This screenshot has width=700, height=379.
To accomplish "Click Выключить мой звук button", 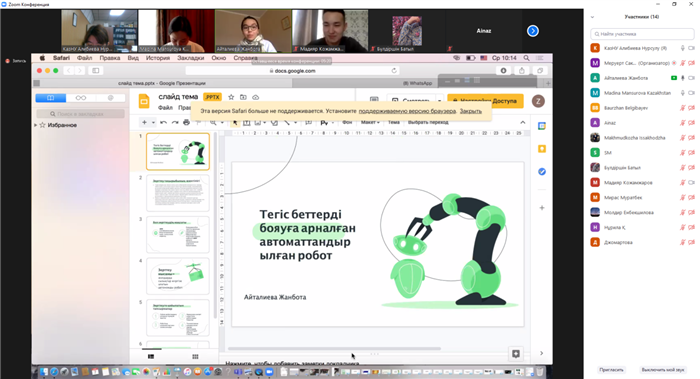I will click(663, 370).
